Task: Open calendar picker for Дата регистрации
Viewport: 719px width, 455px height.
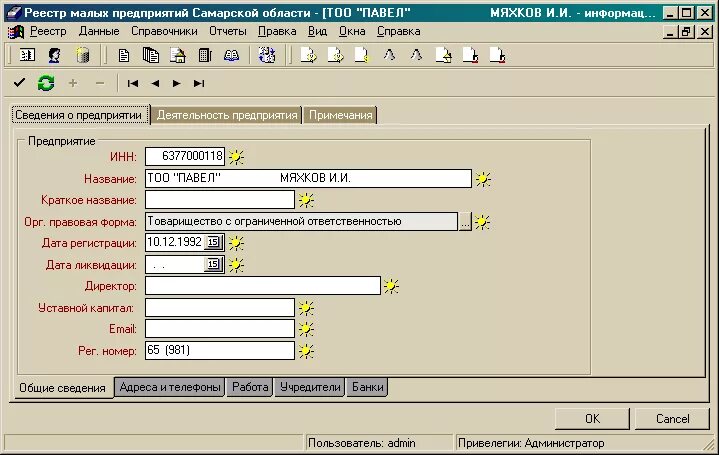Action: pos(213,242)
